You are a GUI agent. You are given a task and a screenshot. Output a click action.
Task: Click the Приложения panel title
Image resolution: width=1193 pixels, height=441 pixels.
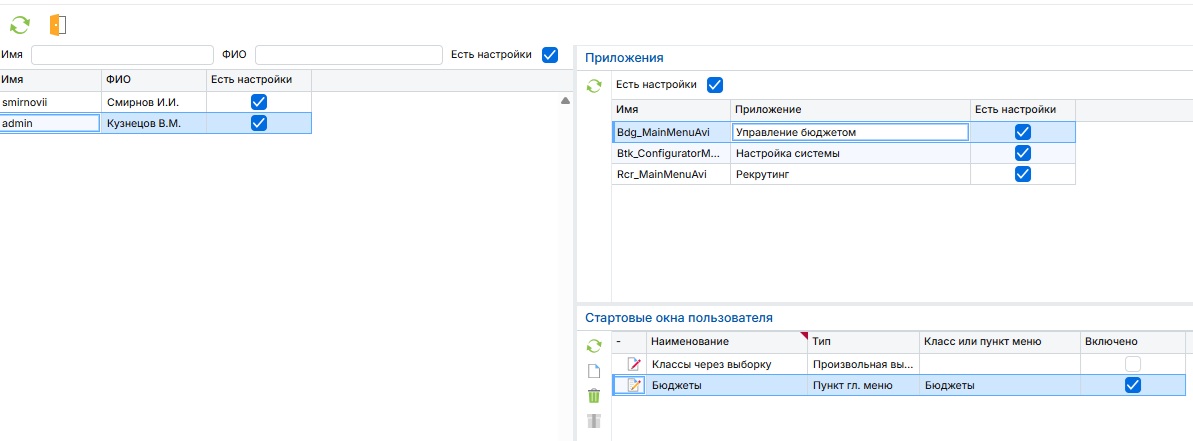(x=624, y=58)
